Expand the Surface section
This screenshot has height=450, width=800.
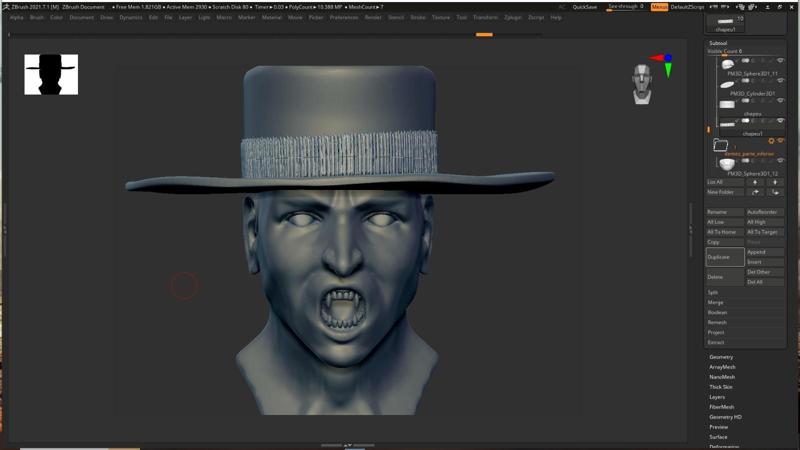tap(718, 437)
